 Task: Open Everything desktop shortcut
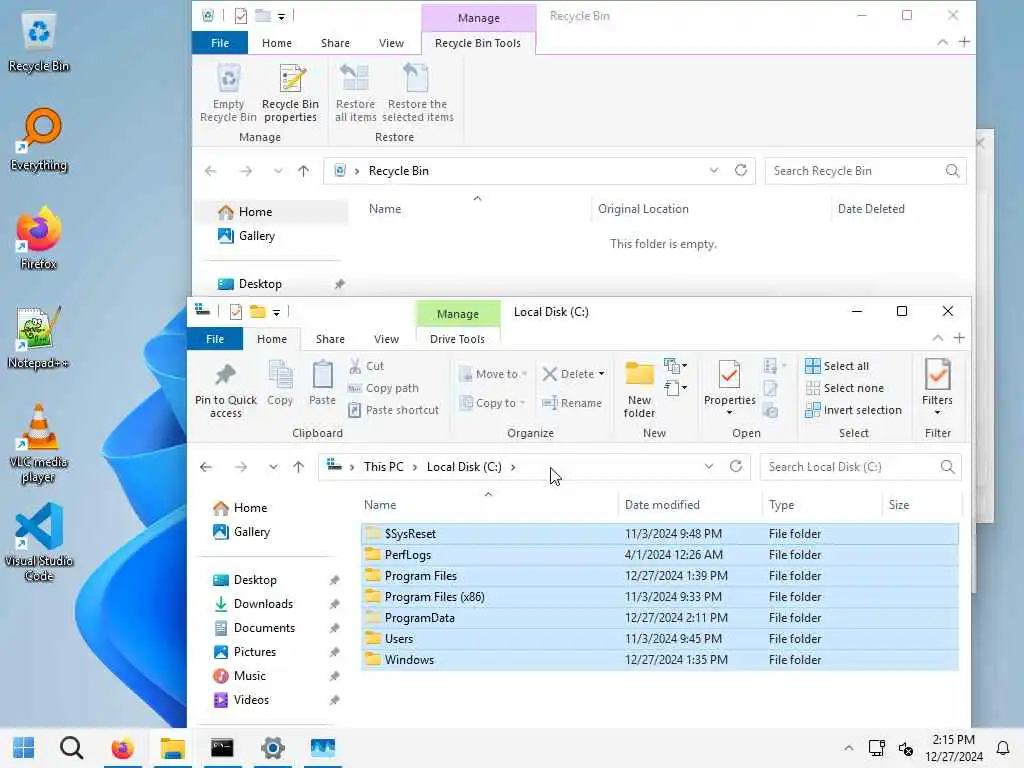point(39,140)
